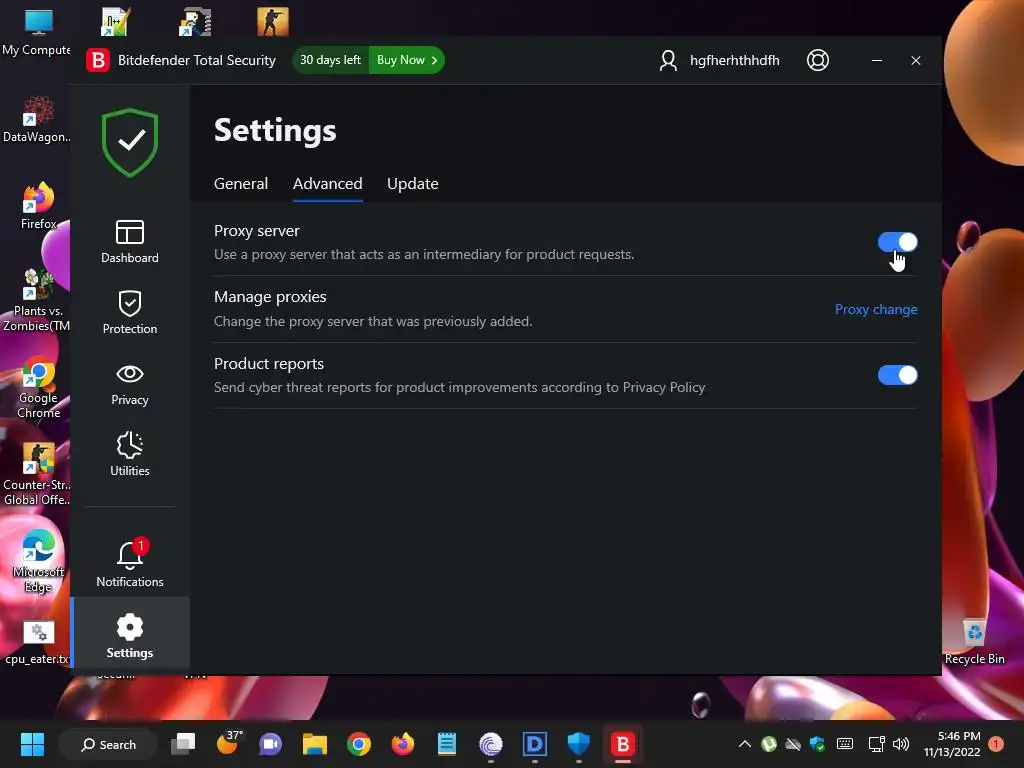Open the user account profile icon

[667, 60]
